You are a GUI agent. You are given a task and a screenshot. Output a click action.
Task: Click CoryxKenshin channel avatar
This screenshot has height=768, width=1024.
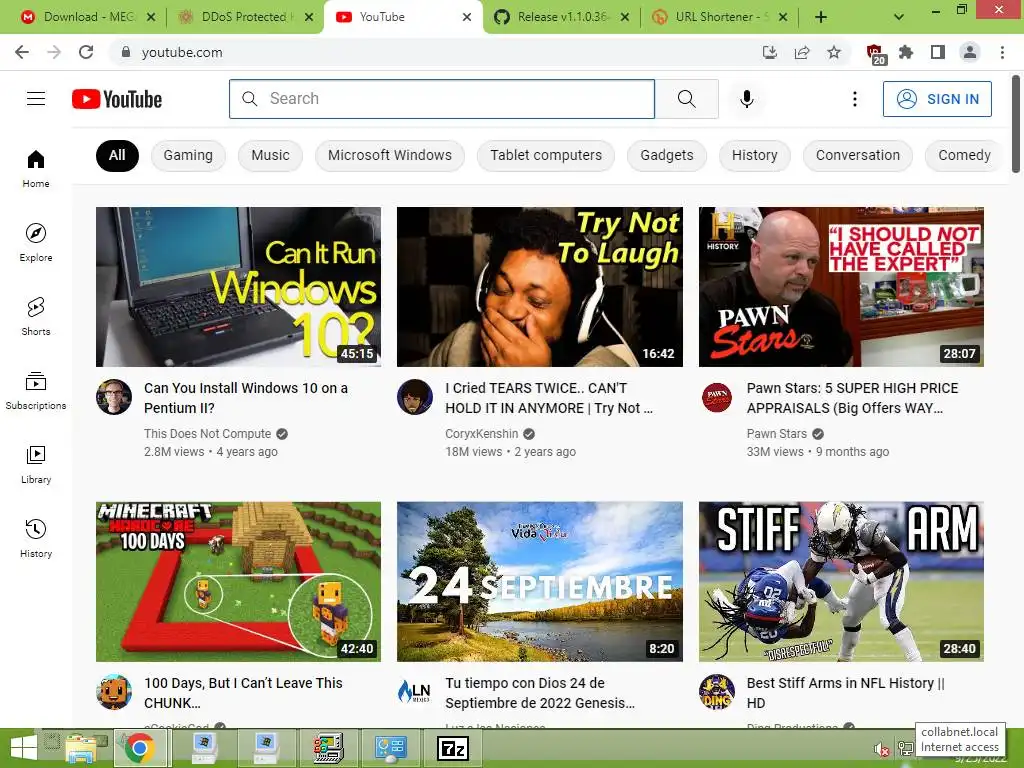pos(415,397)
